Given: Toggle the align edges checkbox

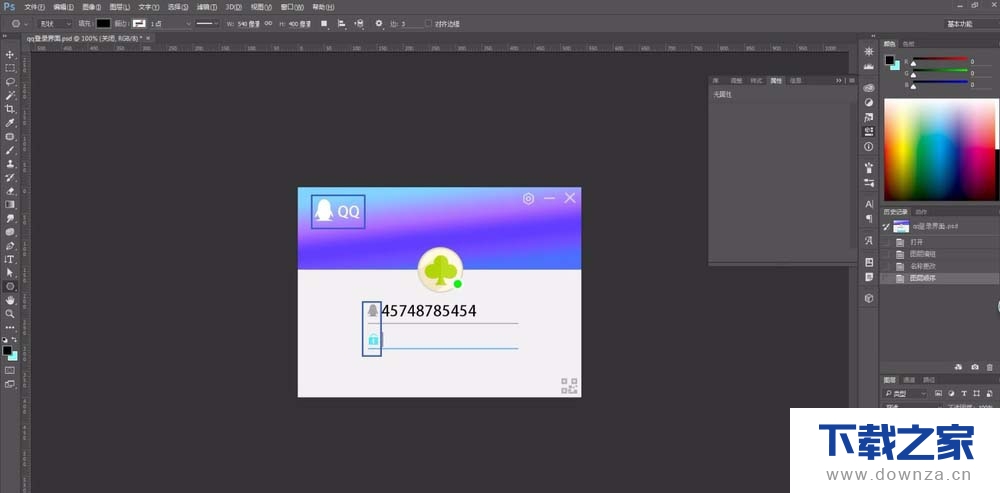Looking at the screenshot, I should click(x=428, y=24).
